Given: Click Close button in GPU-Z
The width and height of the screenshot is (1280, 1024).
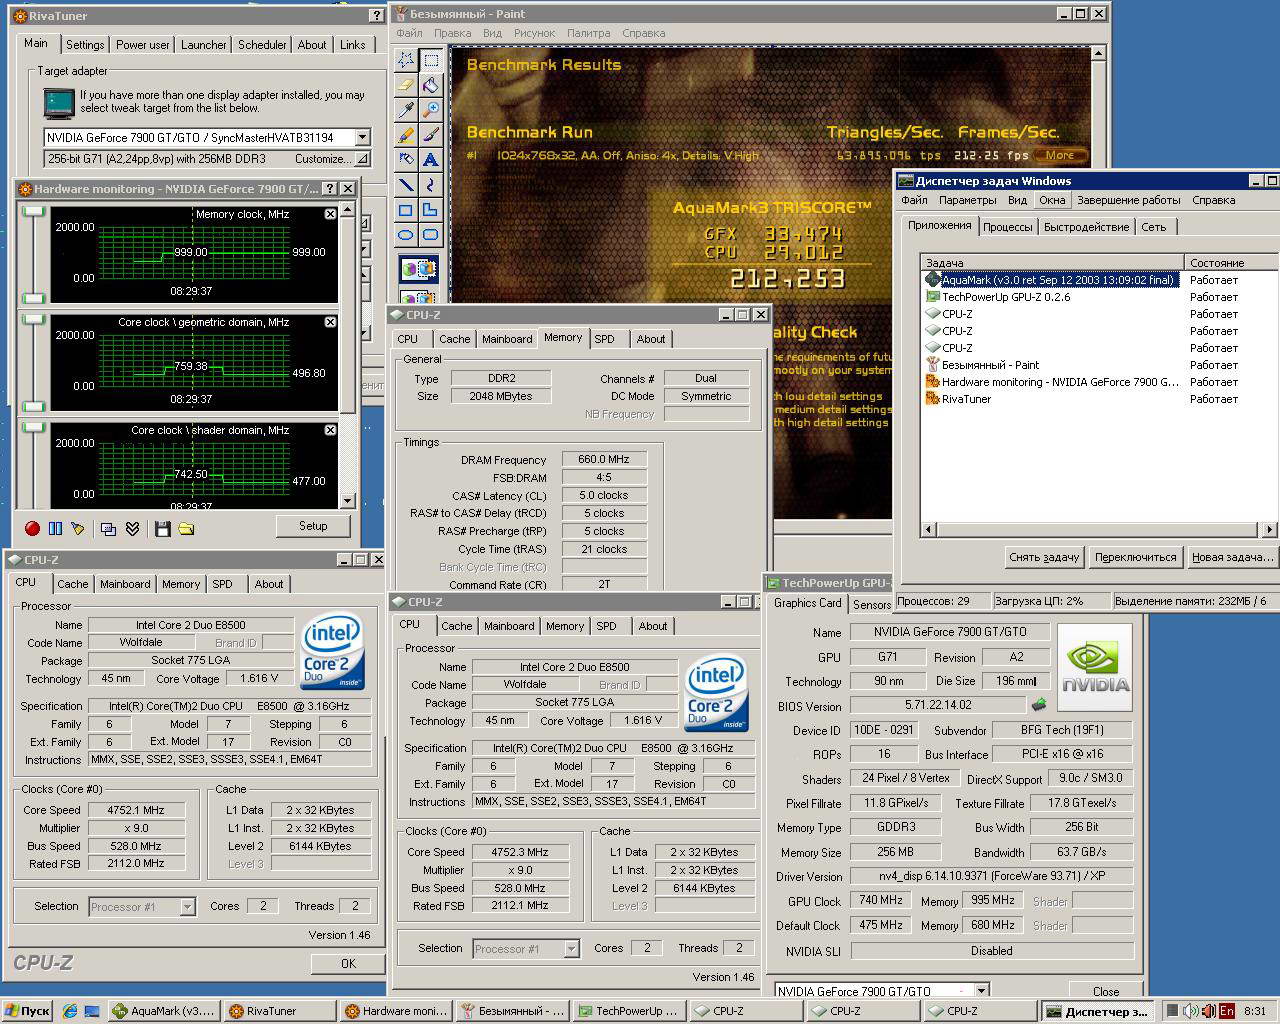Looking at the screenshot, I should 1106,992.
